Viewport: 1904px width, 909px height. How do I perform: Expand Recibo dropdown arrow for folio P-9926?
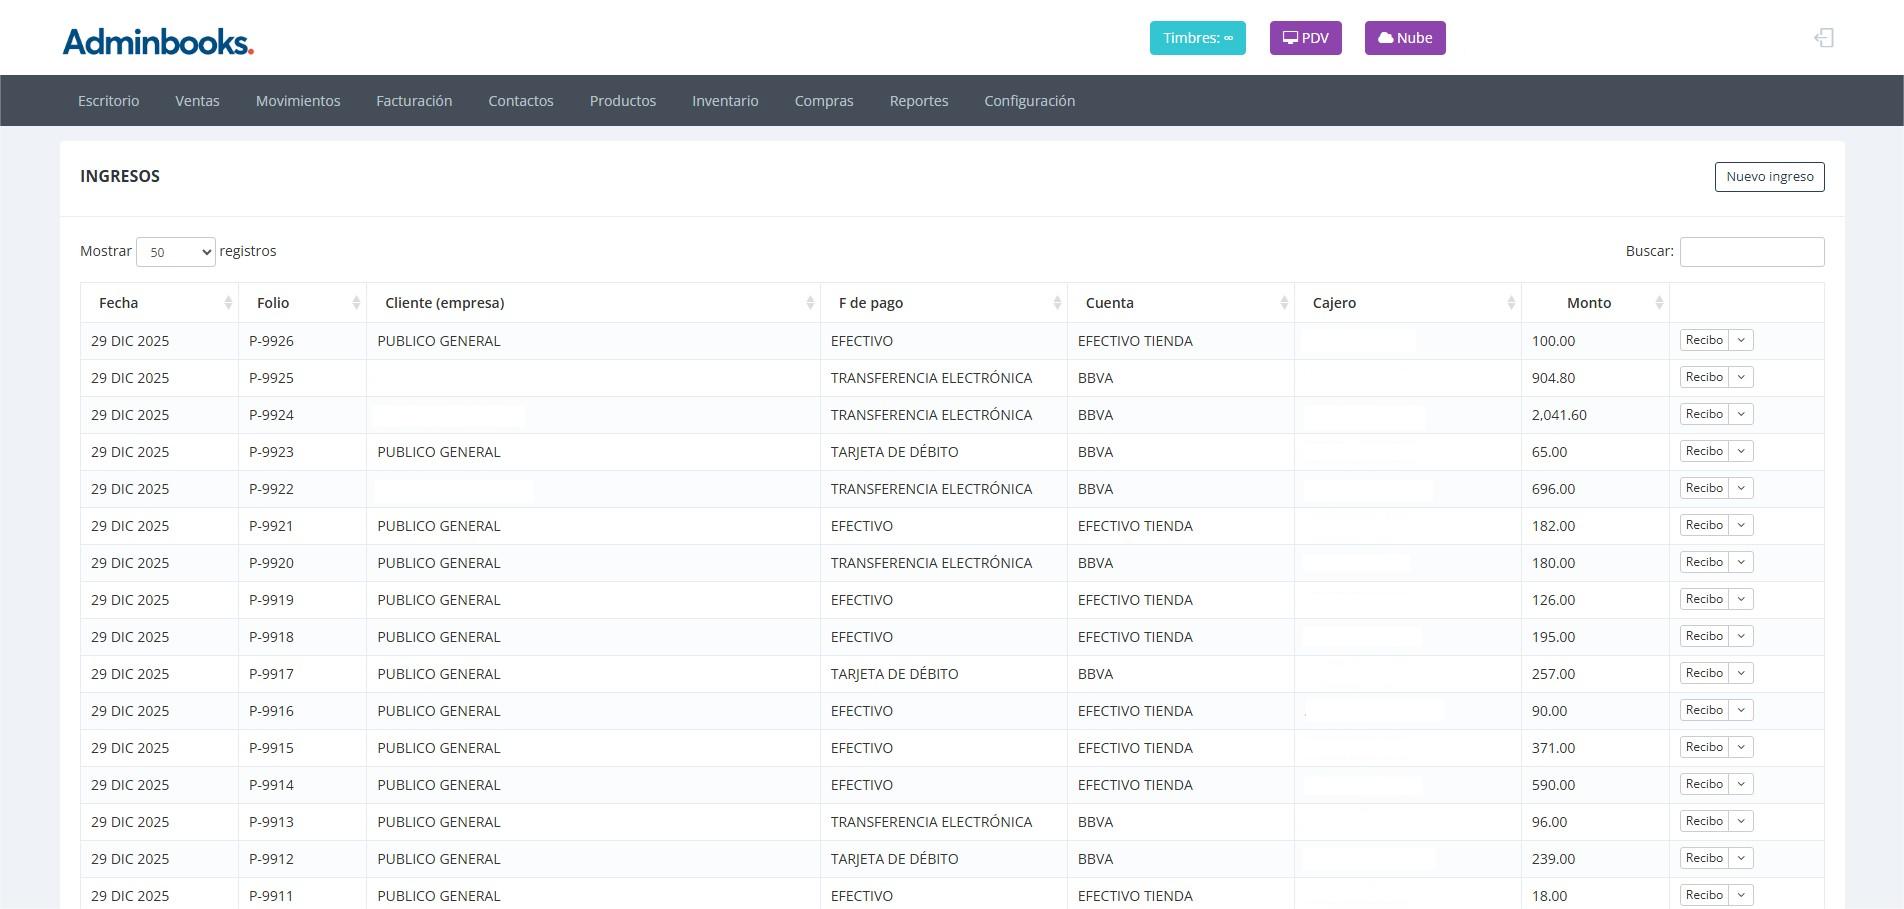1741,340
